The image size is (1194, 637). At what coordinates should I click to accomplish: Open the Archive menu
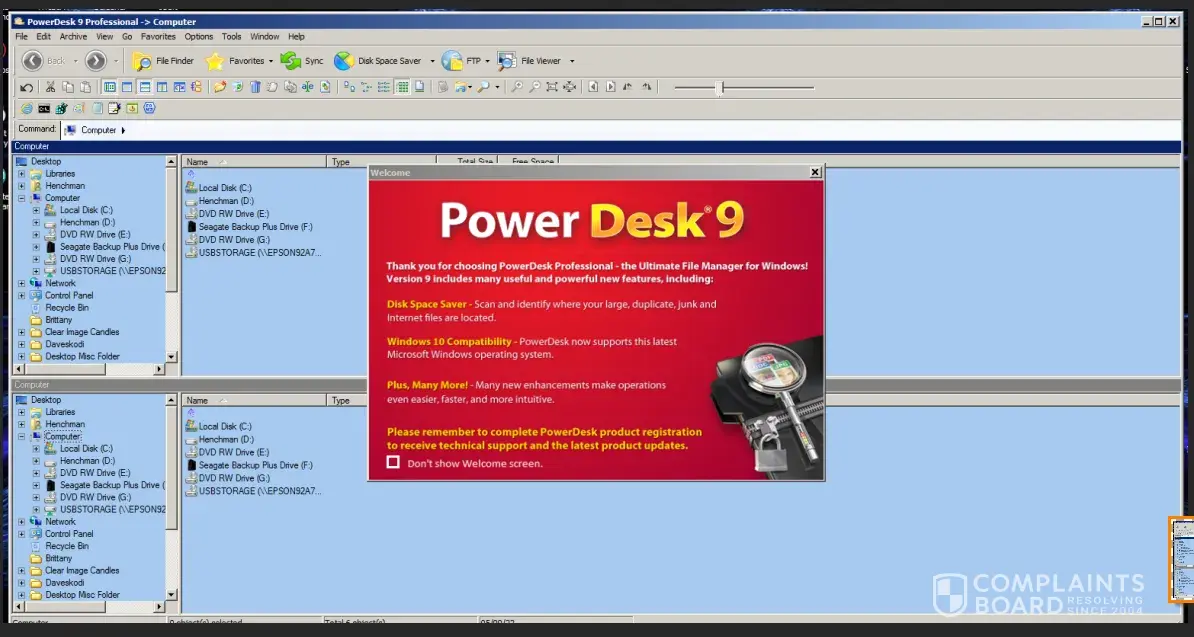tap(73, 36)
